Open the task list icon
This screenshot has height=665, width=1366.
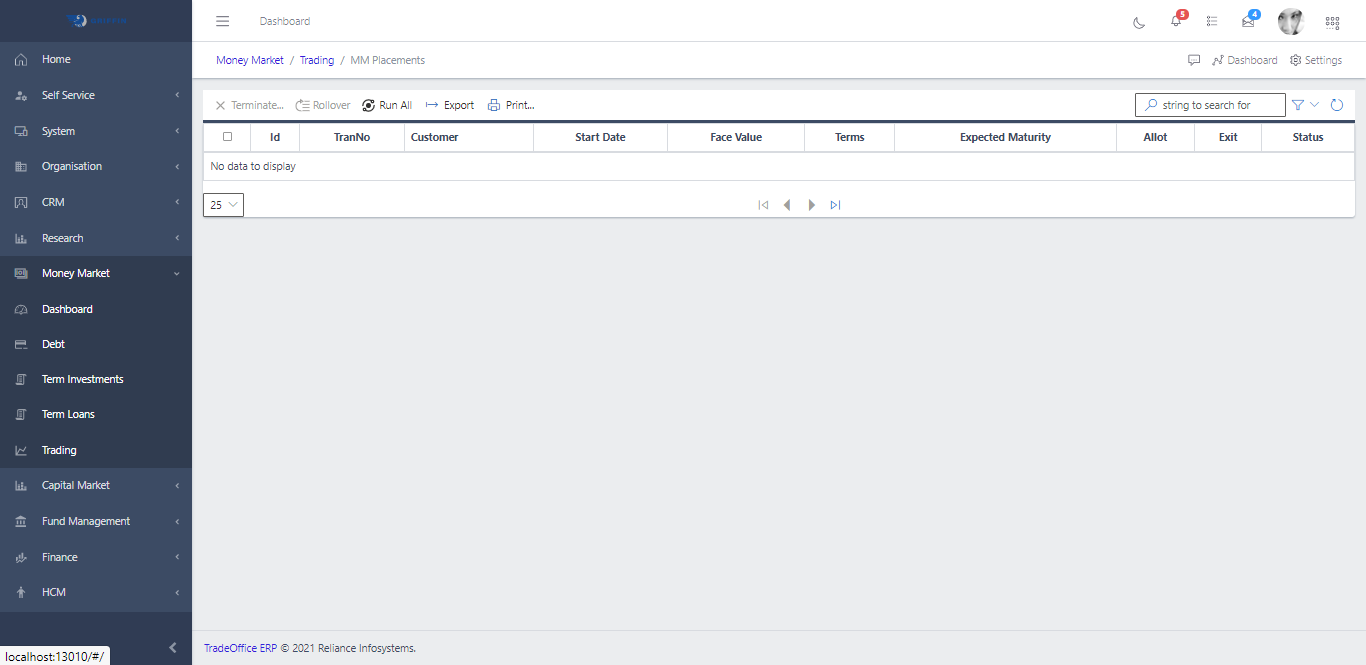tap(1212, 21)
